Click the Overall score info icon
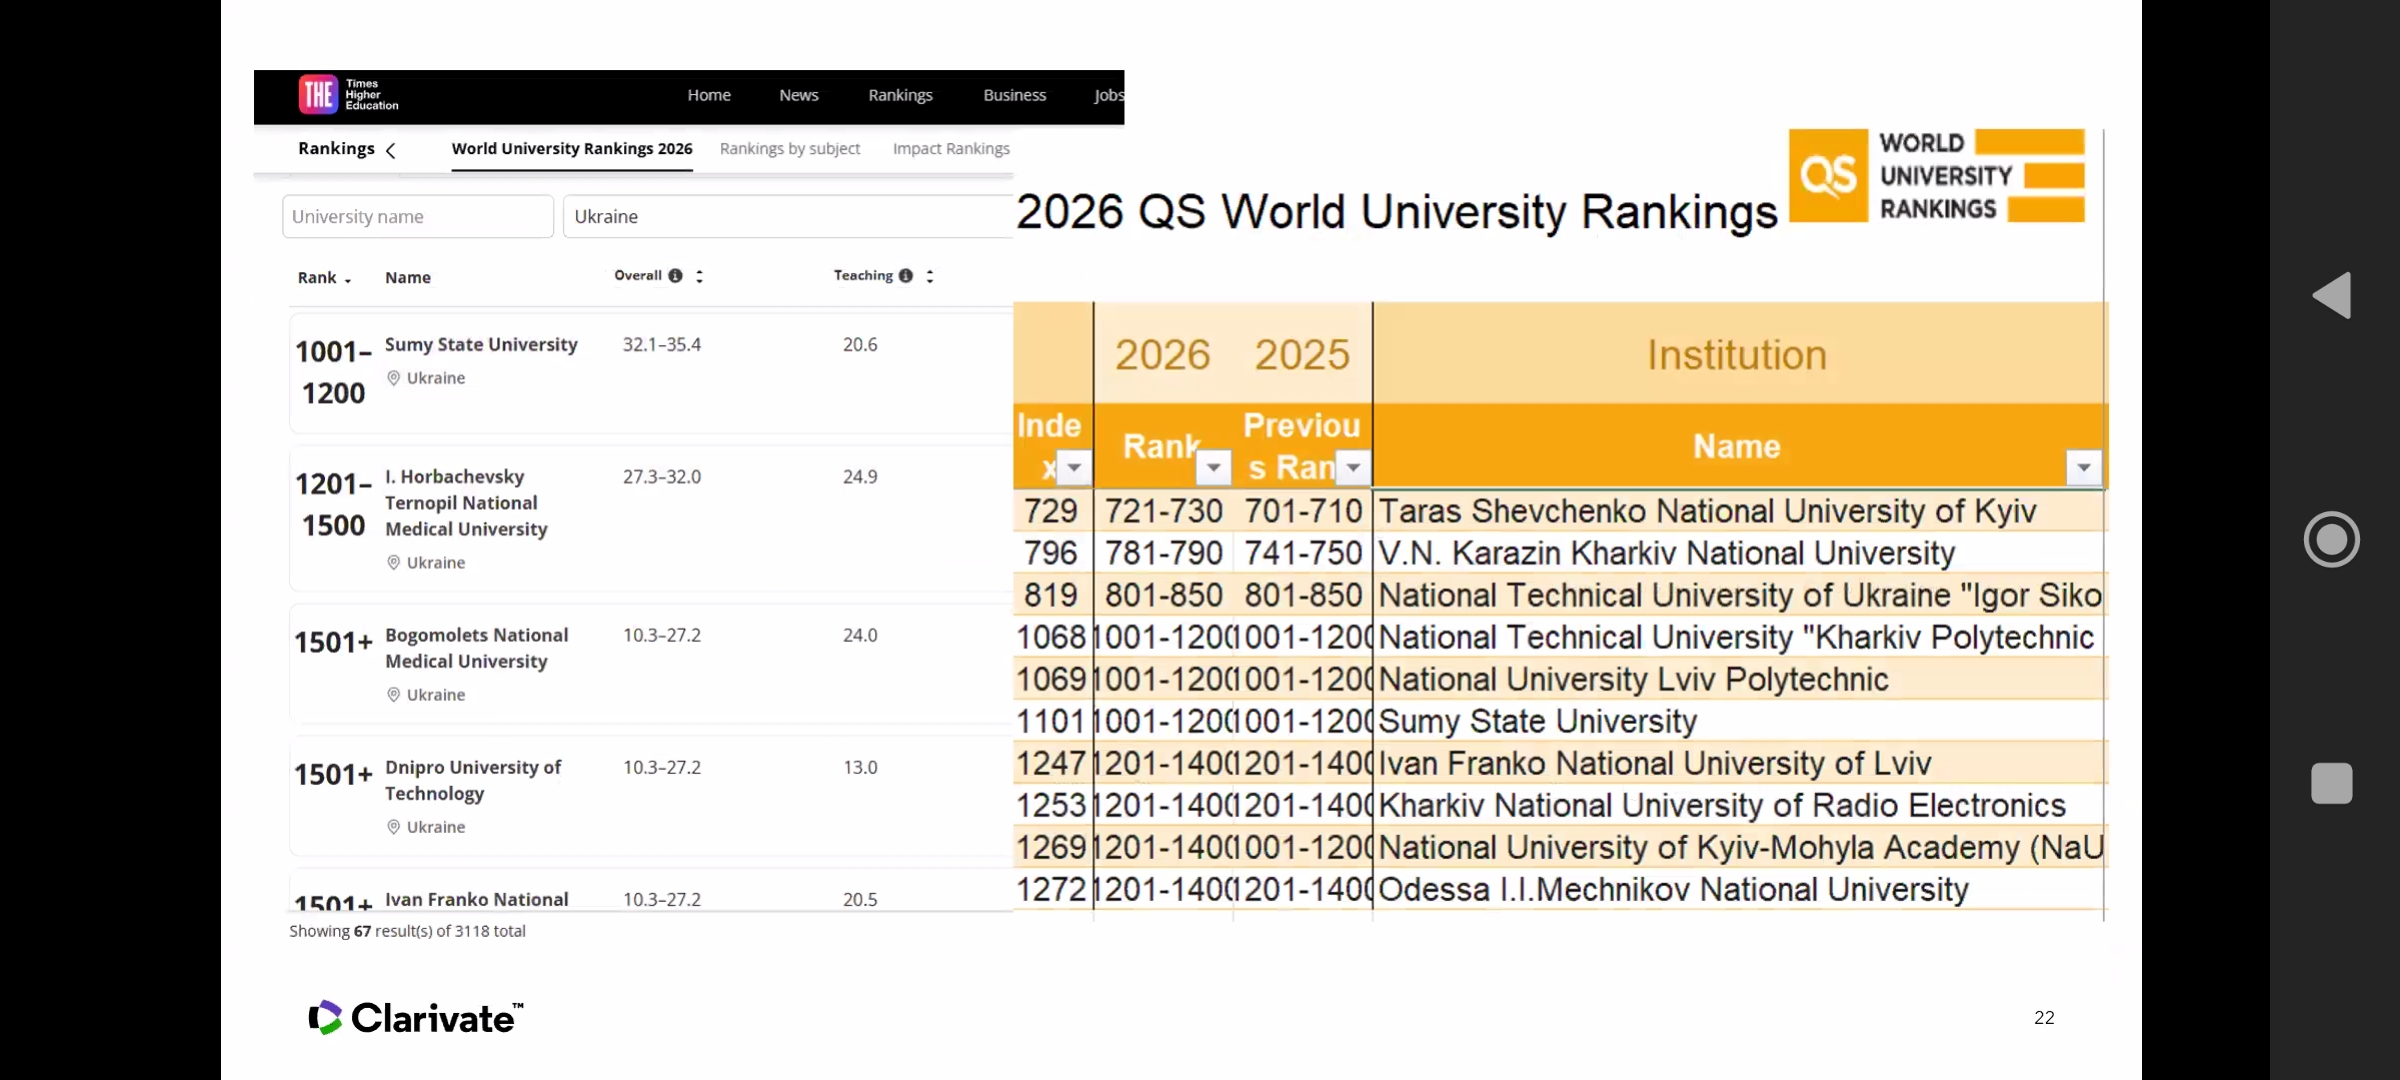Image resolution: width=2400 pixels, height=1080 pixels. point(676,276)
